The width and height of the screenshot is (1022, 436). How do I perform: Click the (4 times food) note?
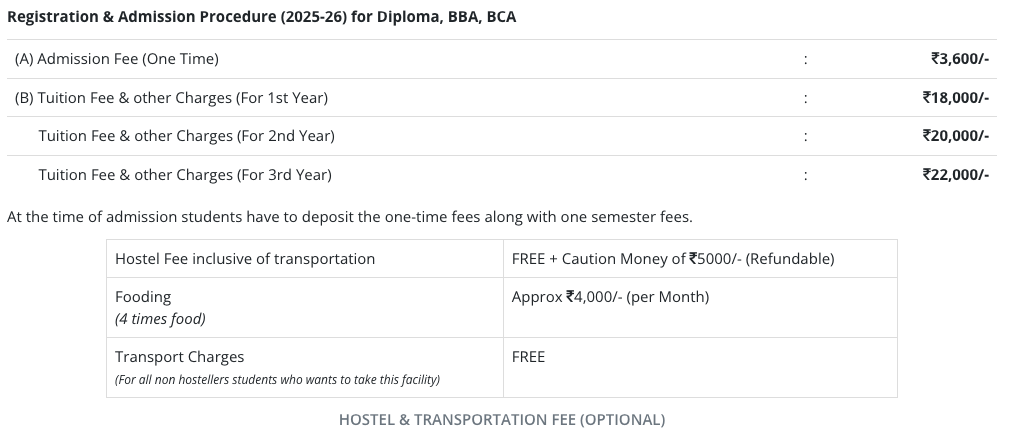point(160,319)
